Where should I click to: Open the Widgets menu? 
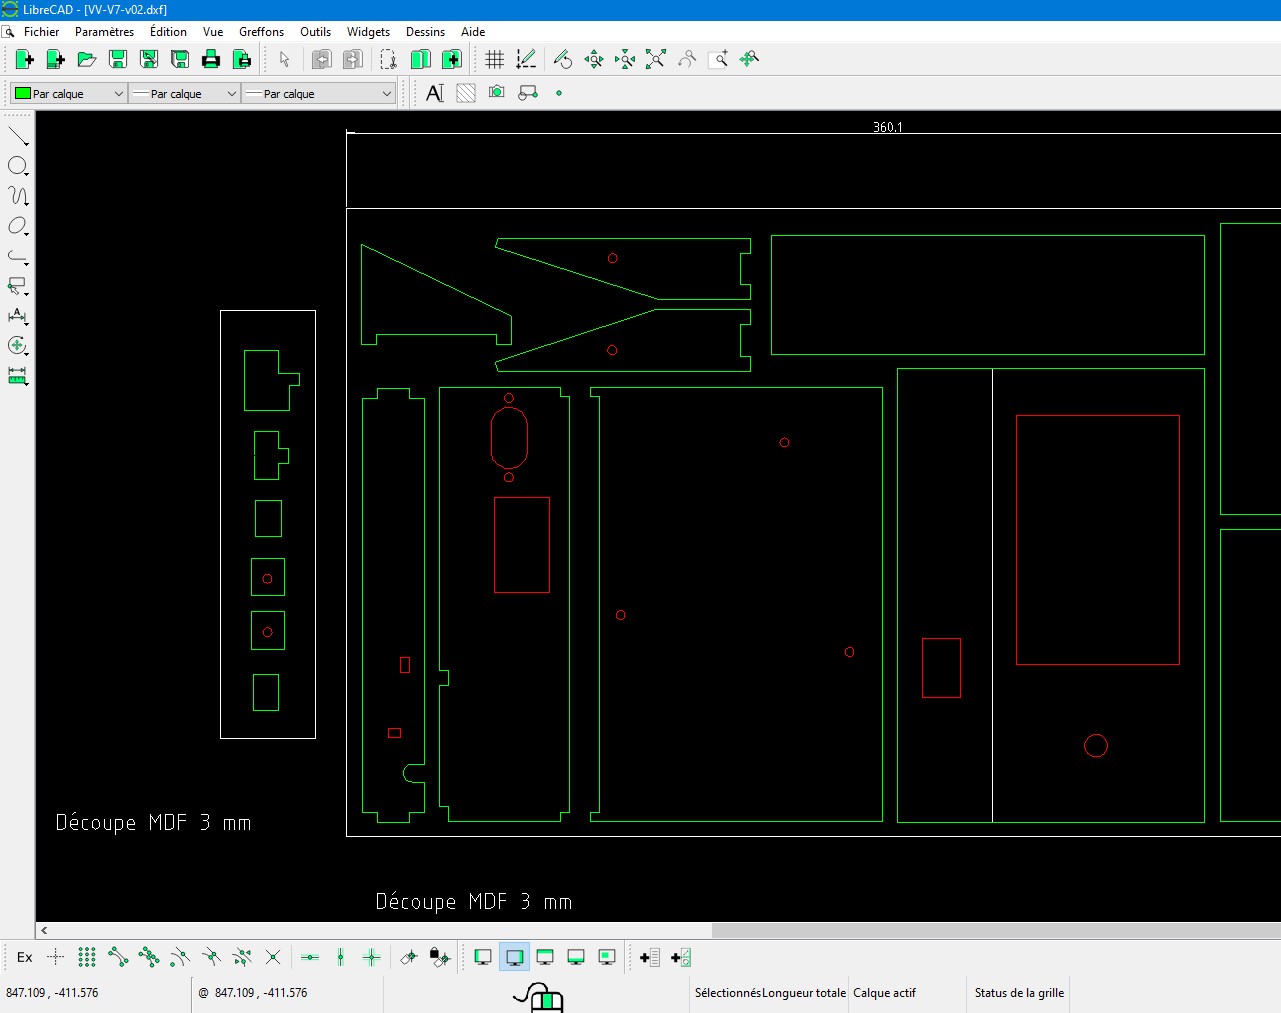[368, 32]
